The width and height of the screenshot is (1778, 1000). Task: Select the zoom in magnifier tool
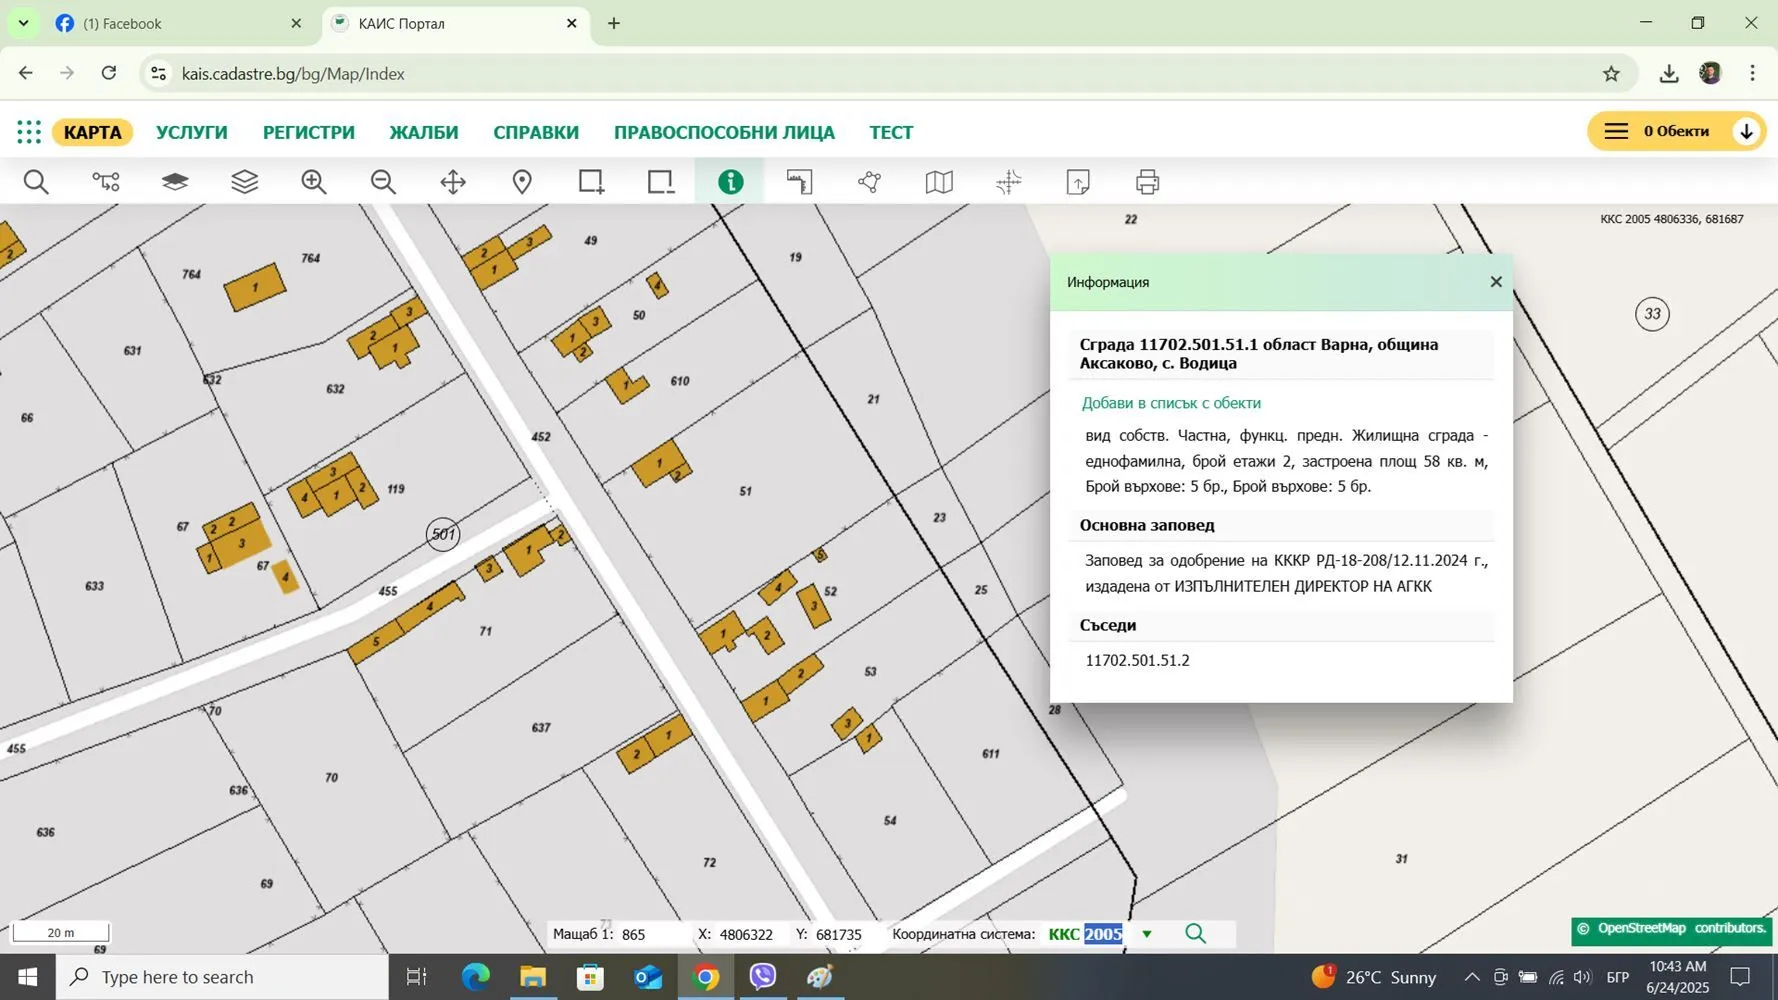pyautogui.click(x=314, y=182)
